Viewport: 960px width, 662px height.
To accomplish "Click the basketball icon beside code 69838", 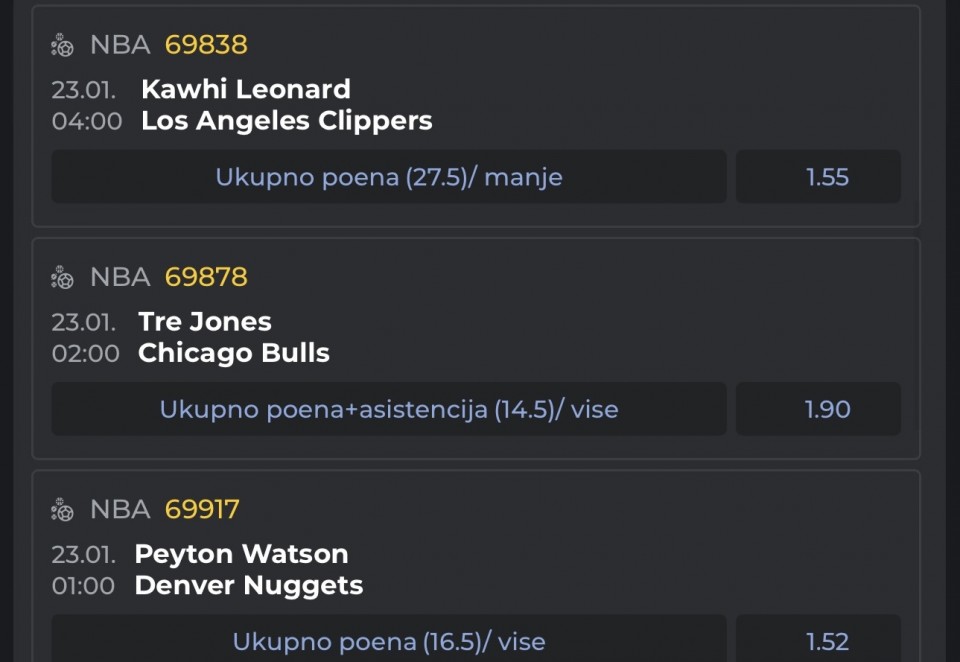I will pyautogui.click(x=63, y=45).
